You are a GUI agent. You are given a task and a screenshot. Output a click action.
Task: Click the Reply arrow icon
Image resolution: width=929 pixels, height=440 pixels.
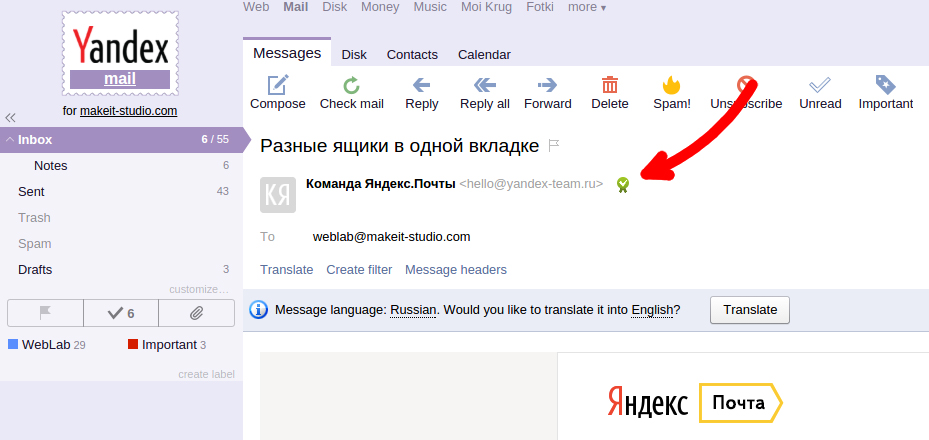pyautogui.click(x=421, y=85)
